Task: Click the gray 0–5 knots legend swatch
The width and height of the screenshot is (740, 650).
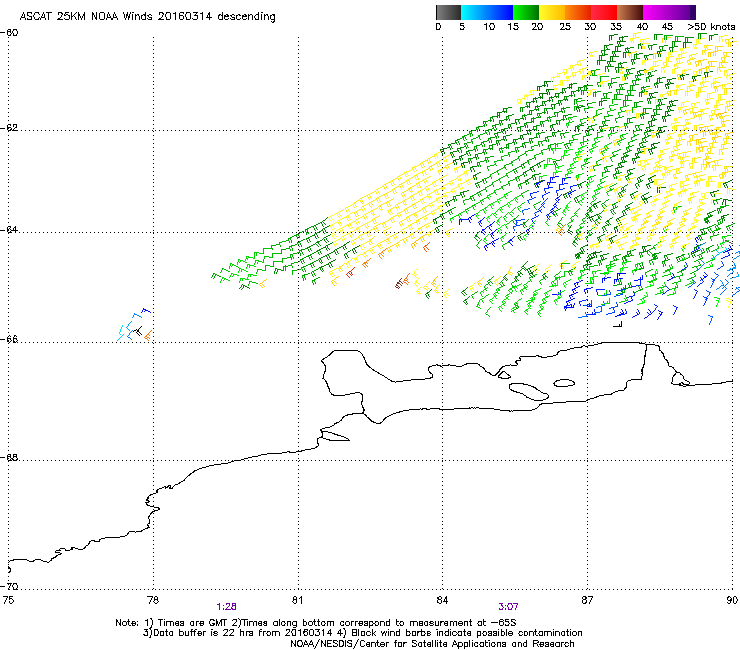Action: pyautogui.click(x=448, y=12)
